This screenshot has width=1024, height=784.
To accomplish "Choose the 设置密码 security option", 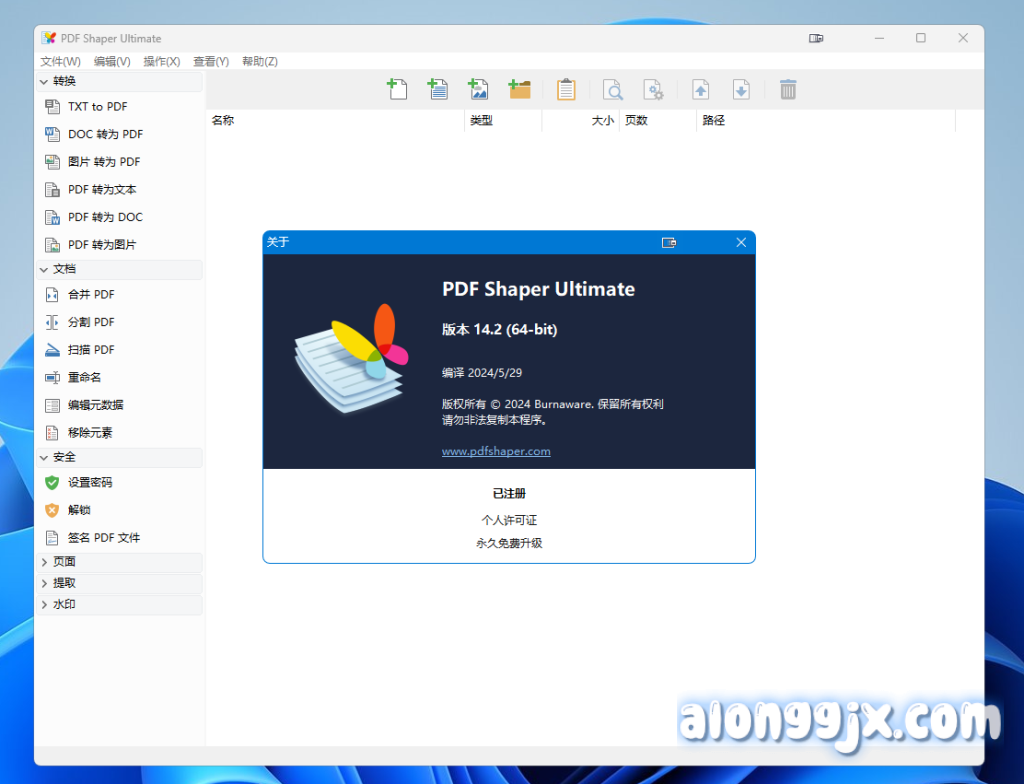I will pyautogui.click(x=90, y=482).
